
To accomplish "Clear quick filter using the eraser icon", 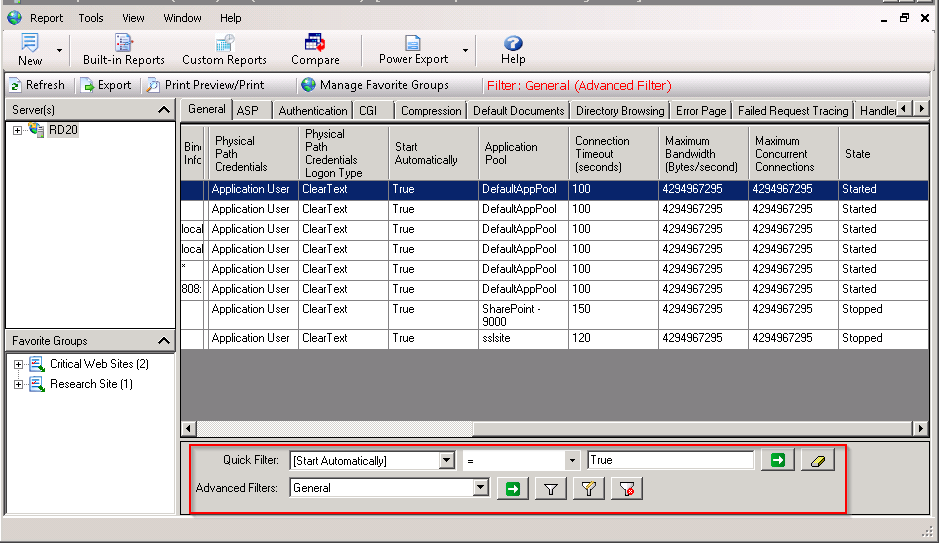I will tap(817, 460).
